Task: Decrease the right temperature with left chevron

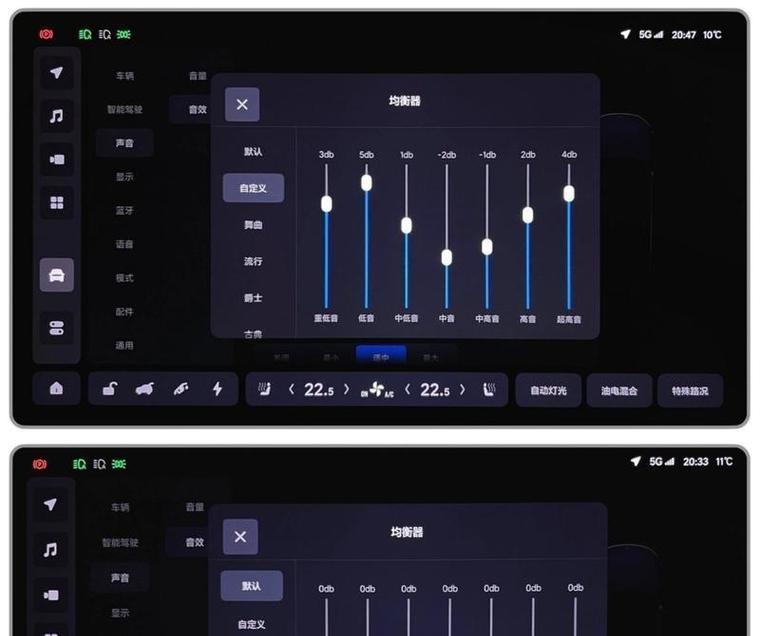Action: (408, 389)
